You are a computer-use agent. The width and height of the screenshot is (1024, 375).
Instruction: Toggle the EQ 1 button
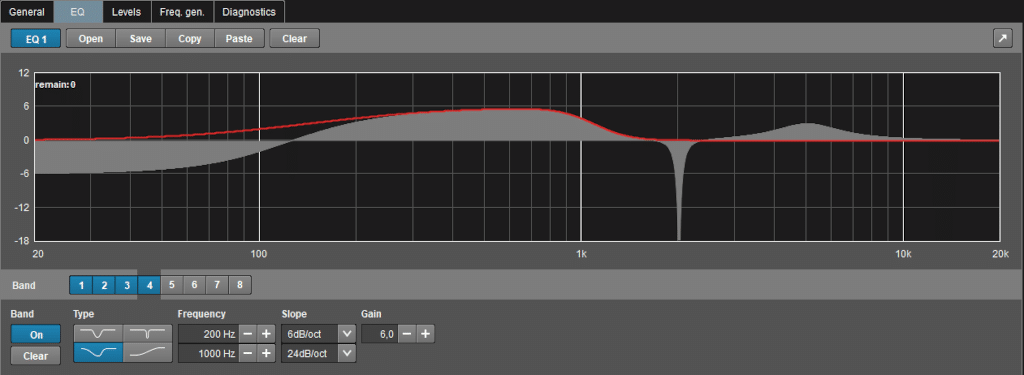pyautogui.click(x=36, y=39)
